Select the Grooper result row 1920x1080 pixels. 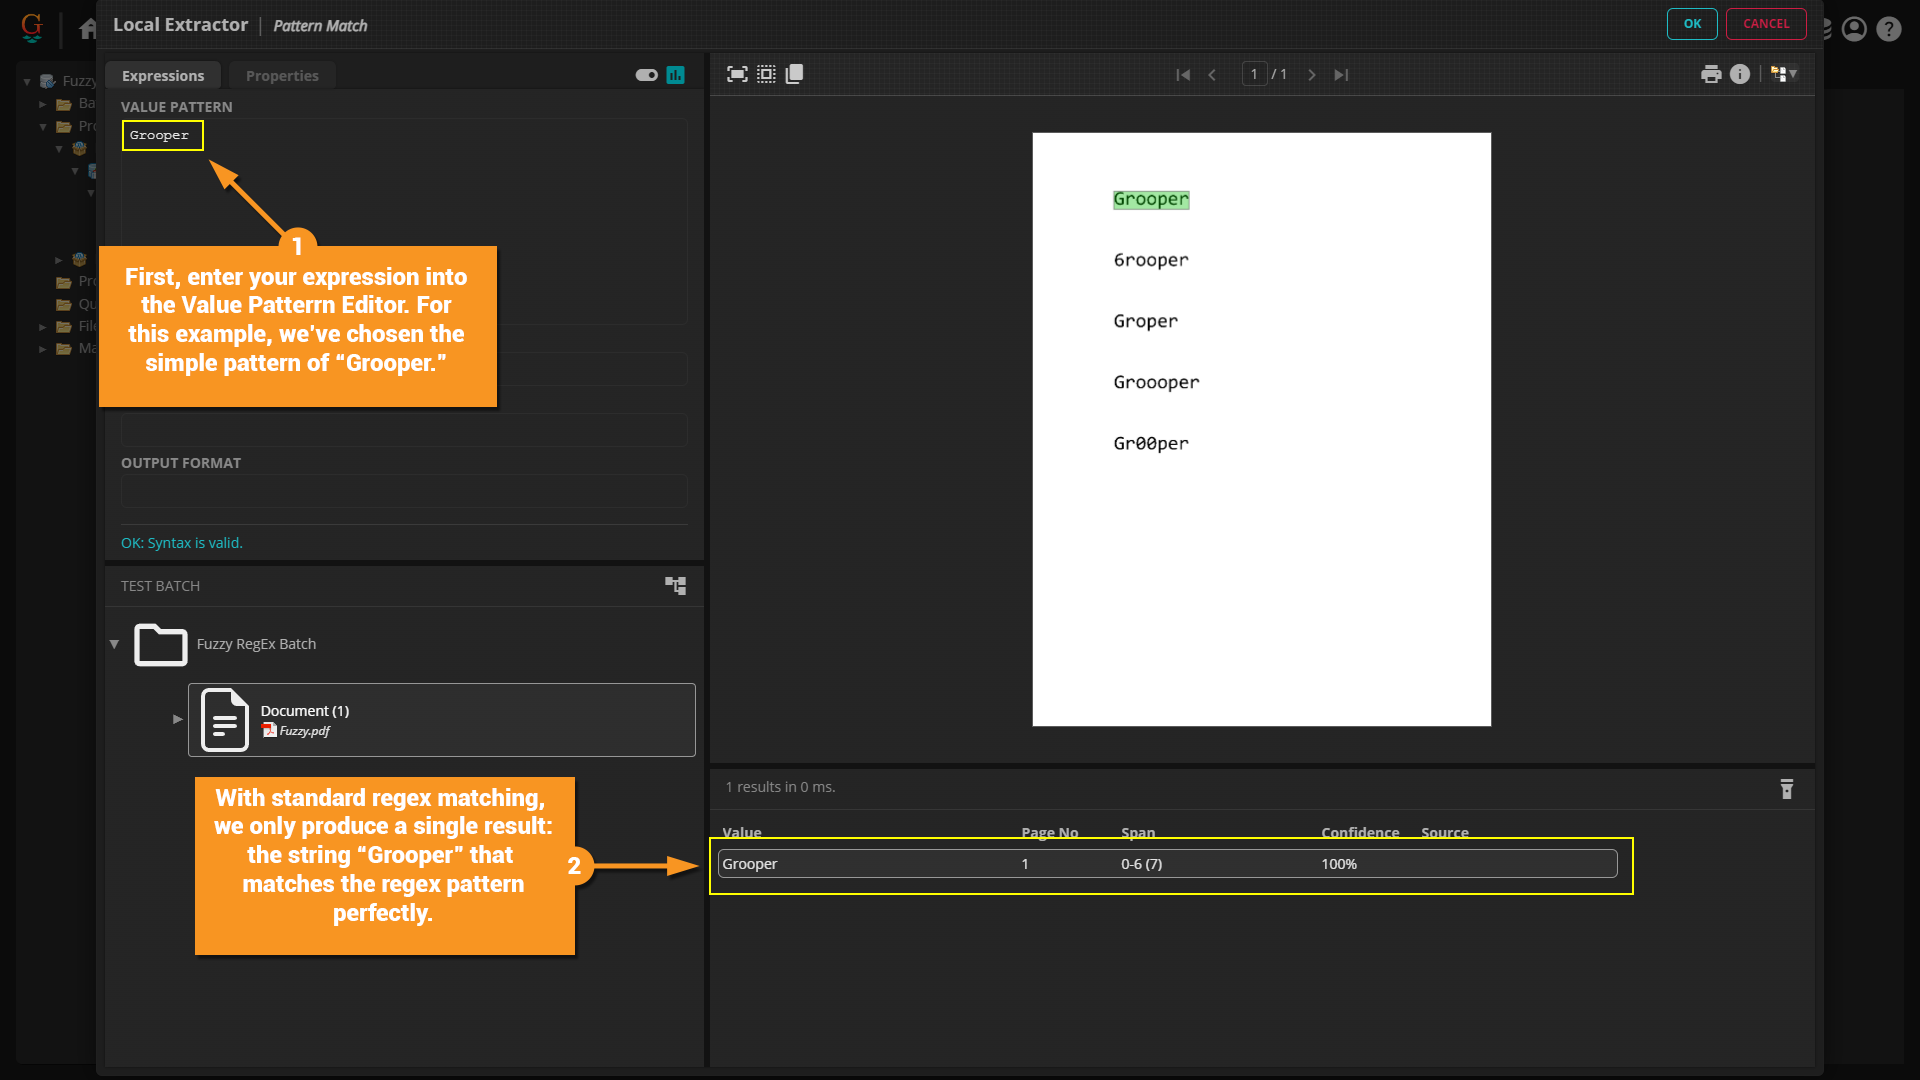coord(1166,864)
